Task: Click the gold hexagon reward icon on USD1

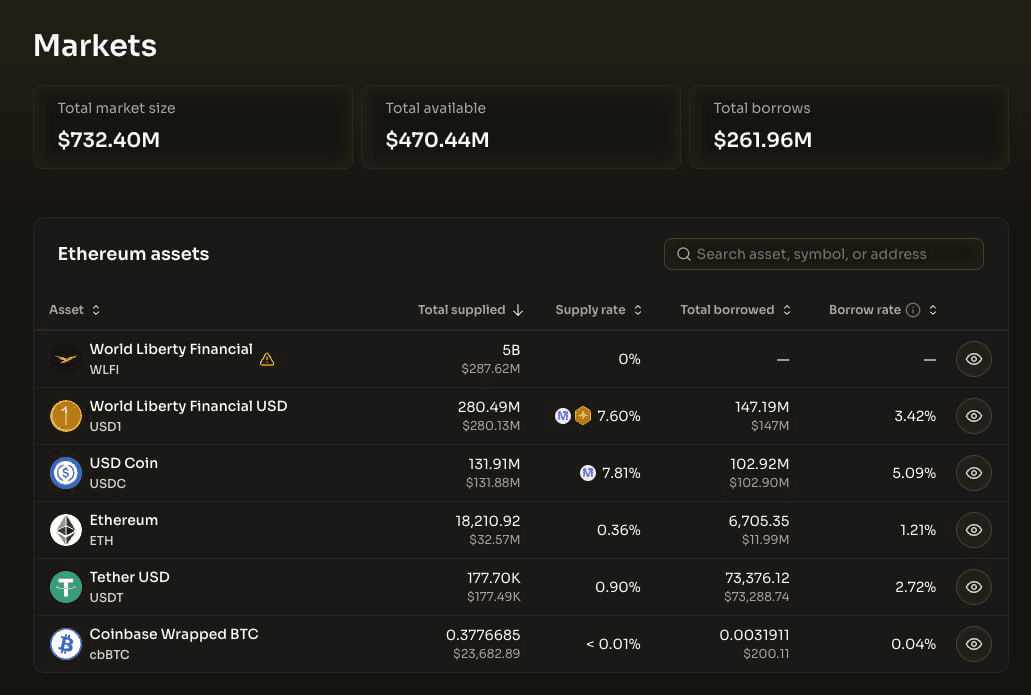Action: coord(583,416)
